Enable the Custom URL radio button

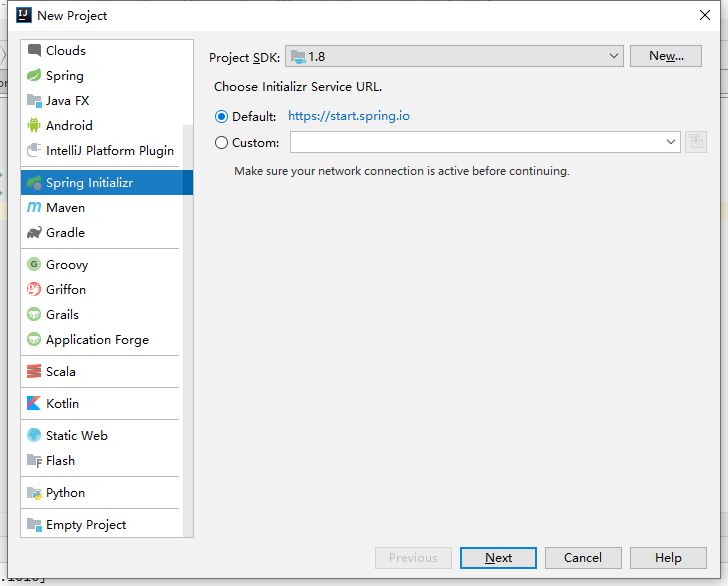point(221,143)
